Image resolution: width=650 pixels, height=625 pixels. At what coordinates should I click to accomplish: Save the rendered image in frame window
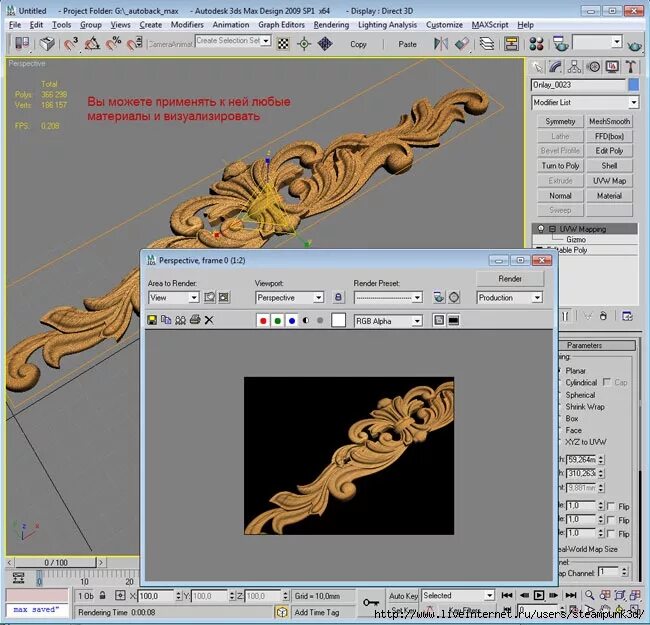click(x=152, y=320)
